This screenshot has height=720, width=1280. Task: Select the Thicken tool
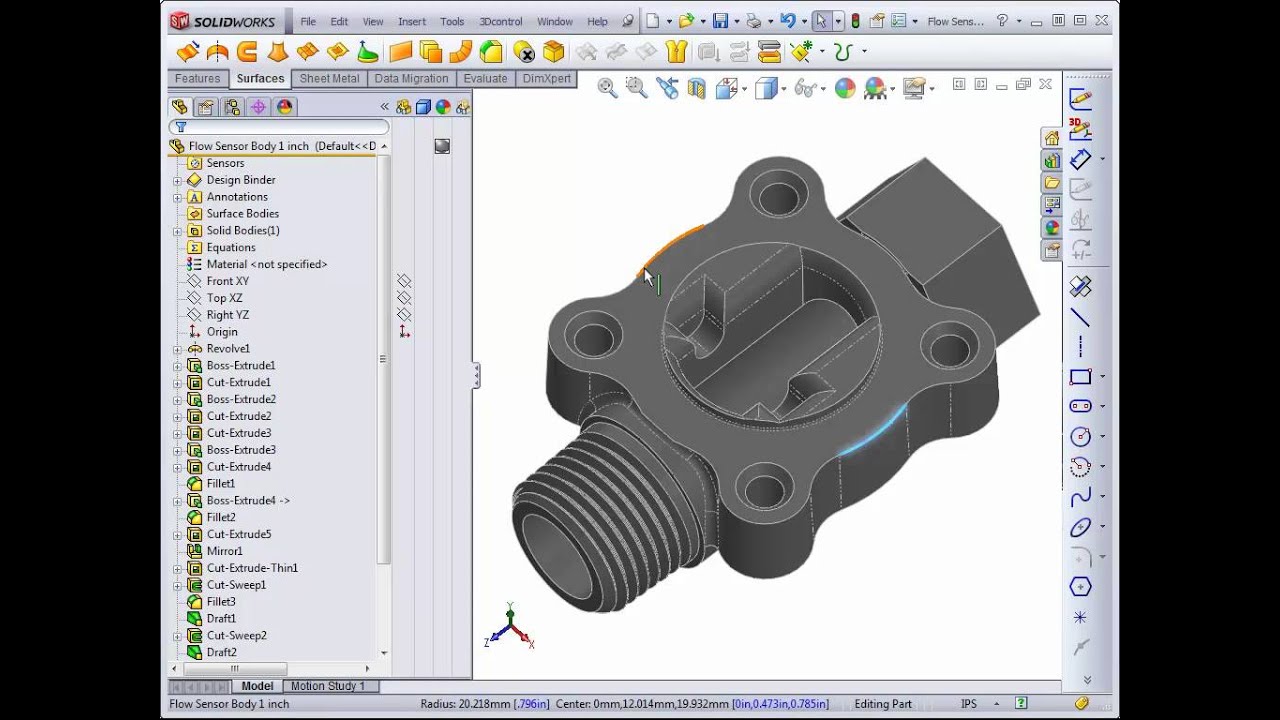pyautogui.click(x=709, y=52)
